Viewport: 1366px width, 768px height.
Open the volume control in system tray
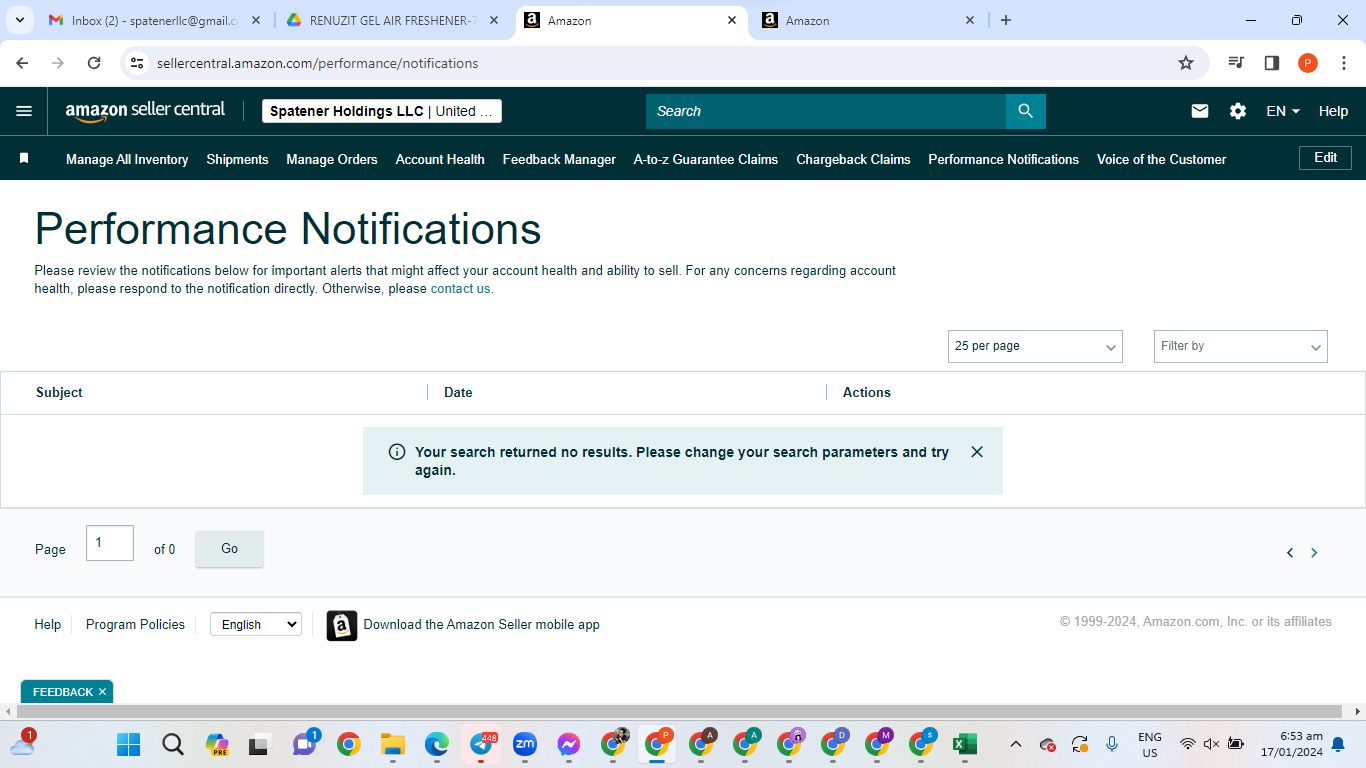[x=1211, y=744]
